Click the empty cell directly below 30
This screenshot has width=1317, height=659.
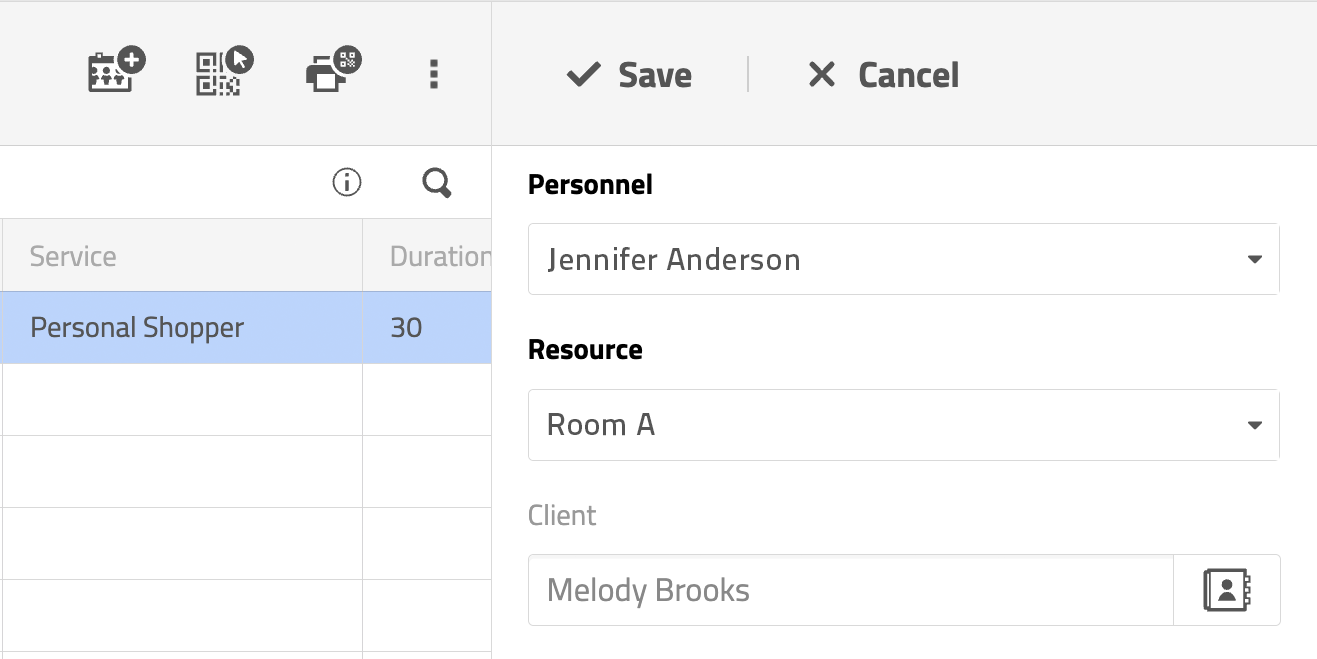point(426,400)
